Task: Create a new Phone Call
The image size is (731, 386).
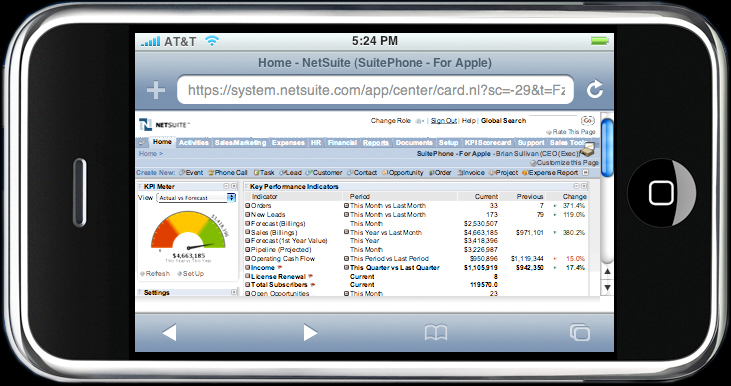Action: click(x=228, y=172)
